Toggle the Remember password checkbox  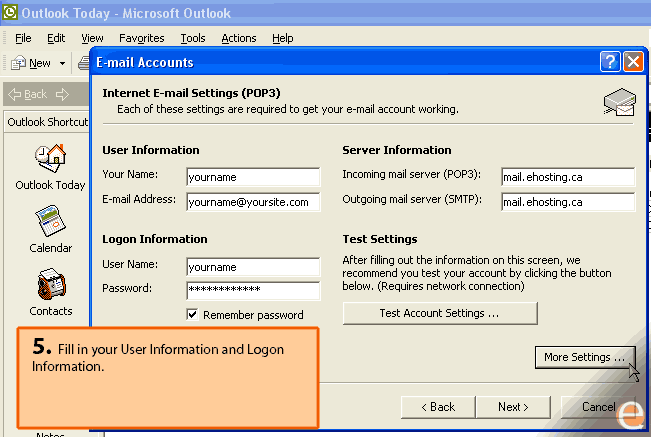pyautogui.click(x=193, y=315)
